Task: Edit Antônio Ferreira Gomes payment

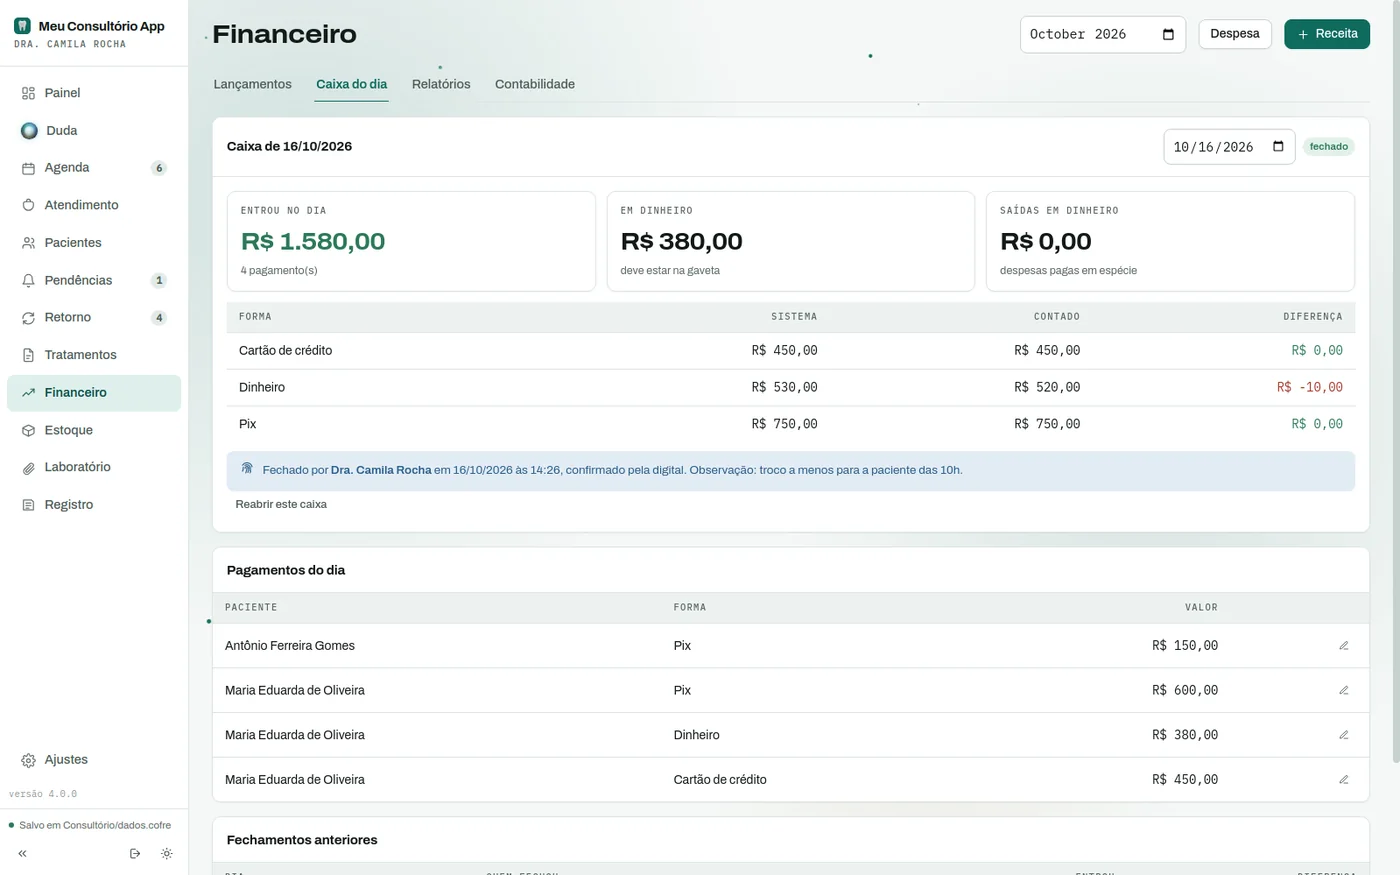Action: pyautogui.click(x=1344, y=646)
